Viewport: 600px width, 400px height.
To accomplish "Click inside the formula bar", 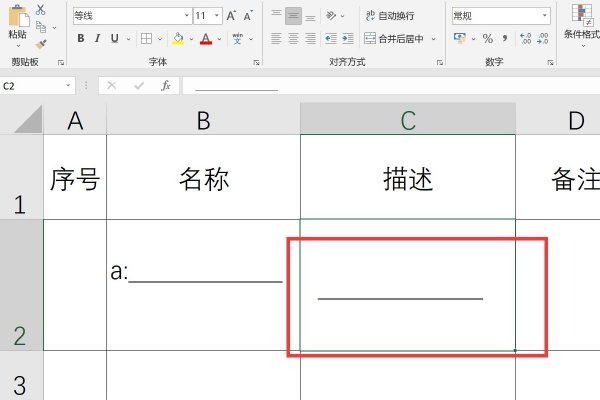I will (x=391, y=85).
